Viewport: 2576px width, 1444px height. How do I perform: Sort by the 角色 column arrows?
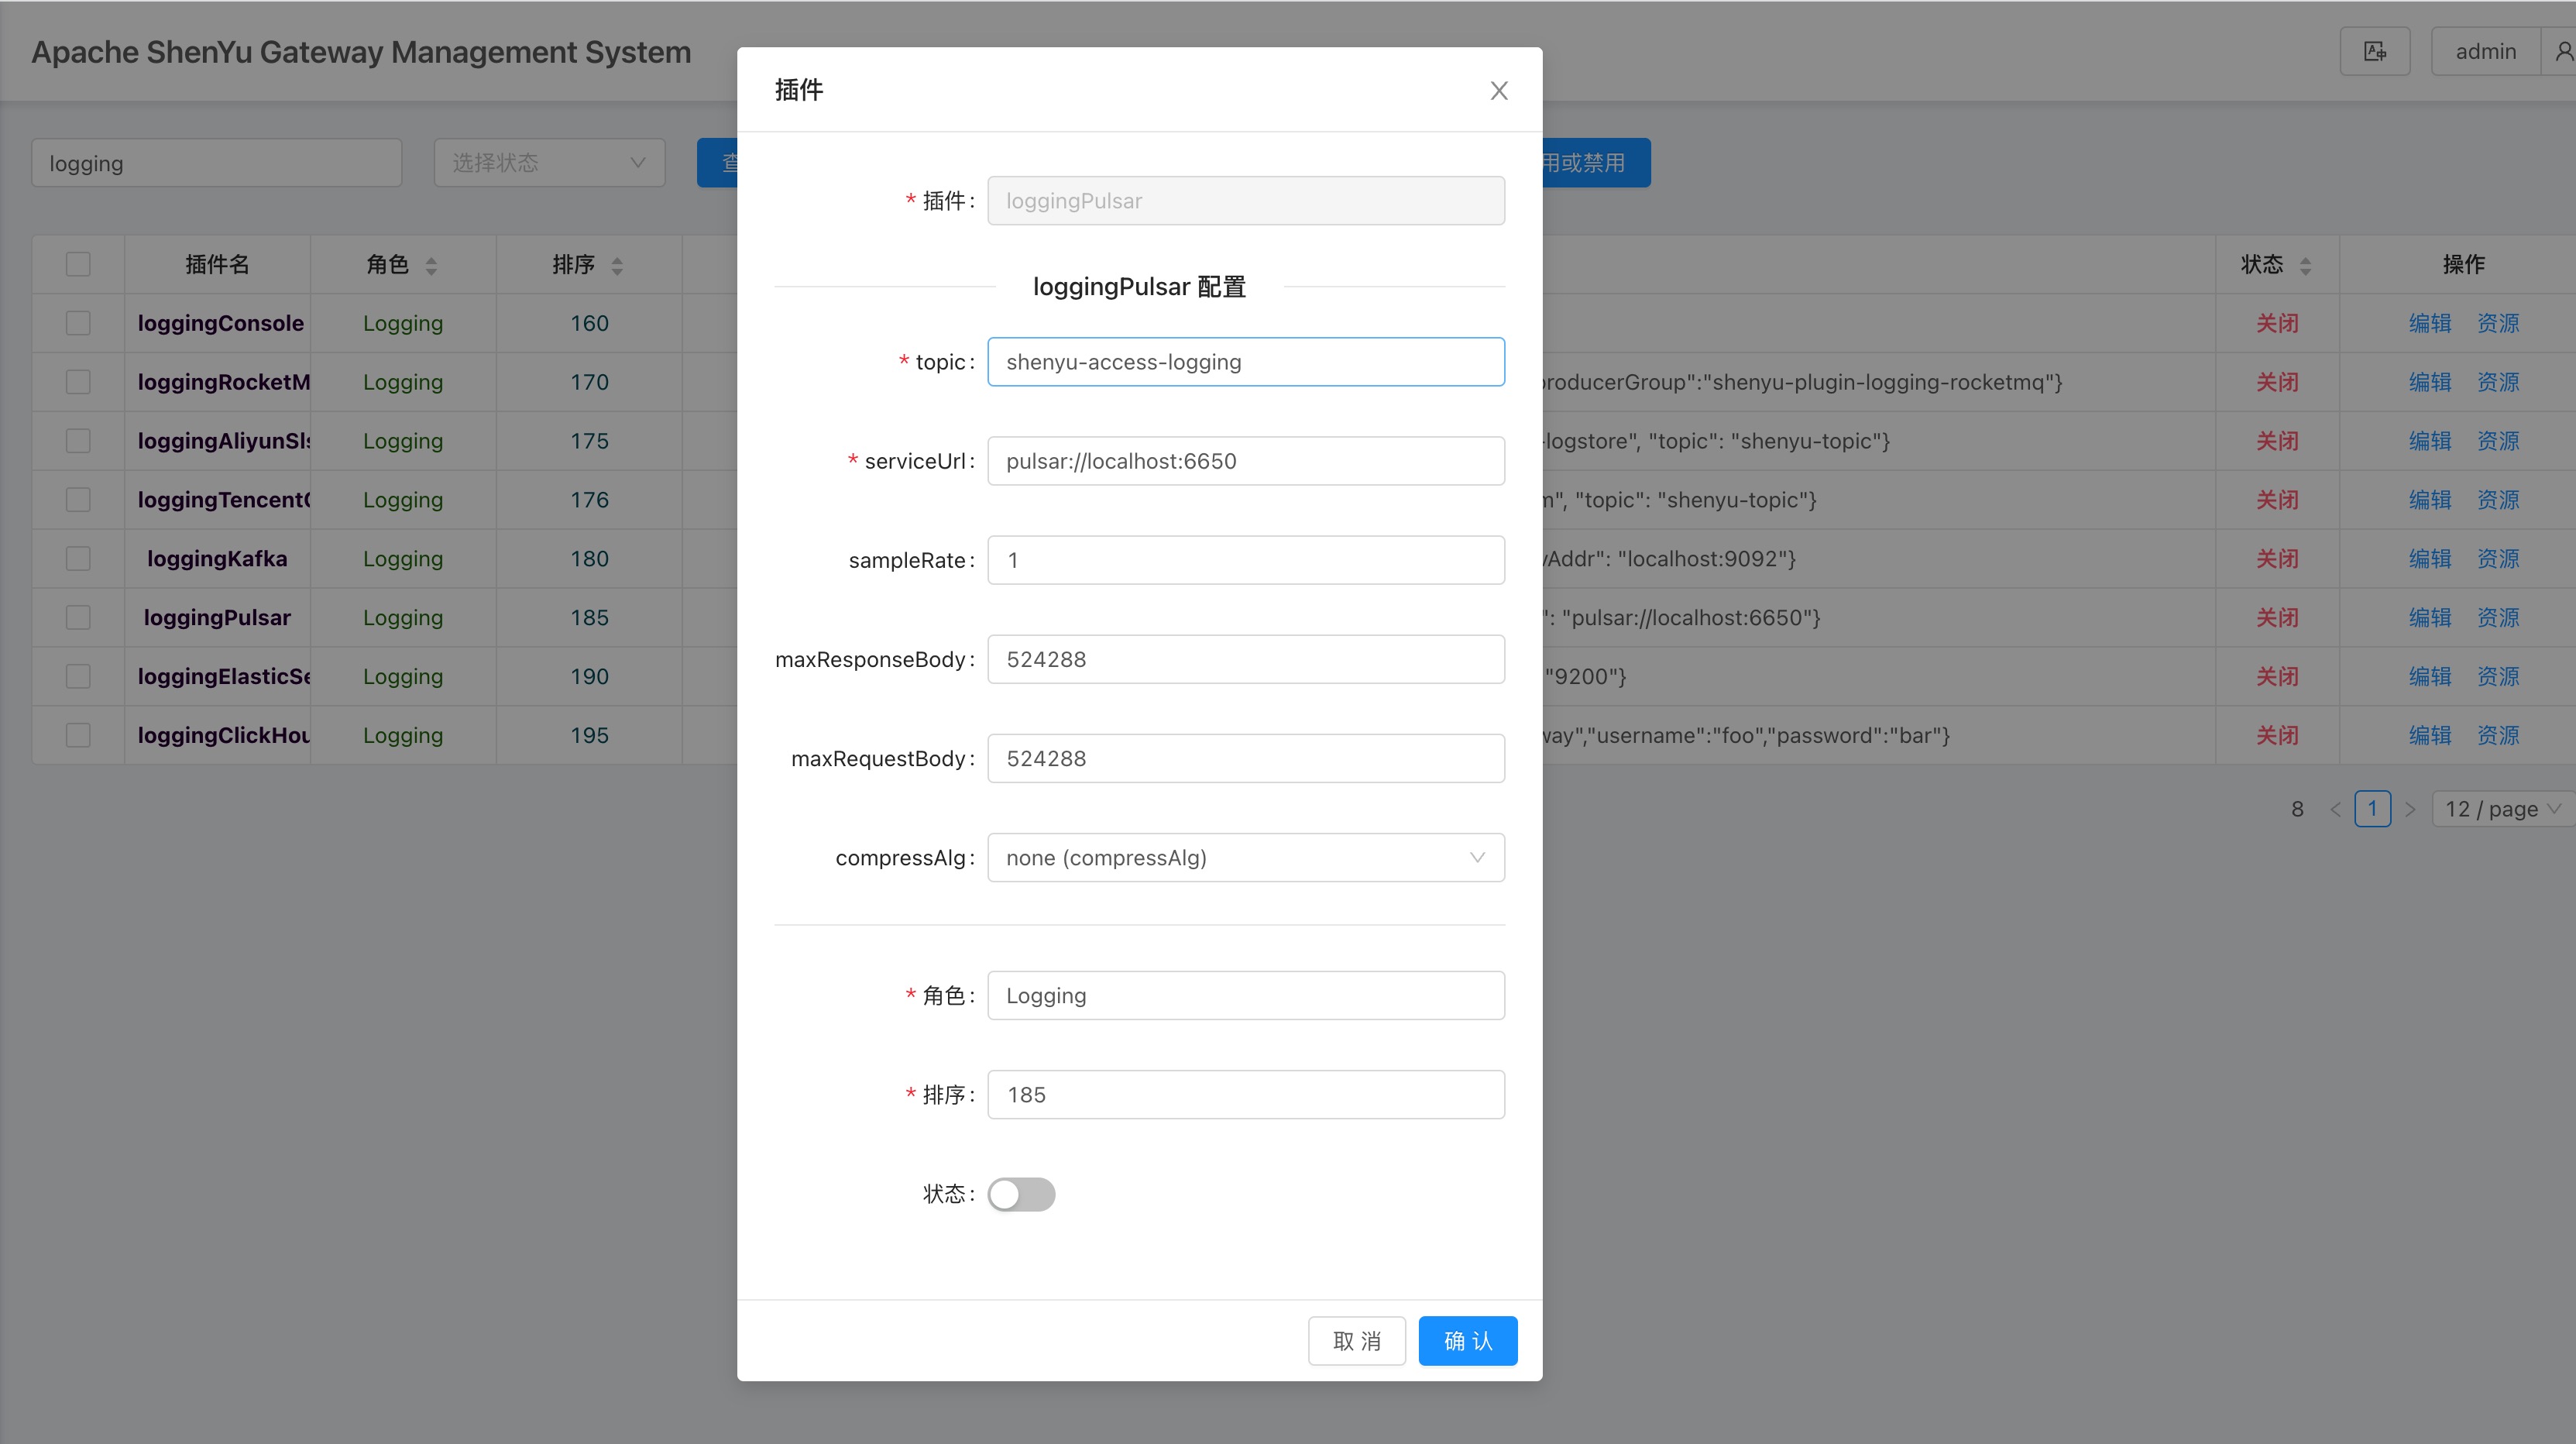(x=431, y=266)
